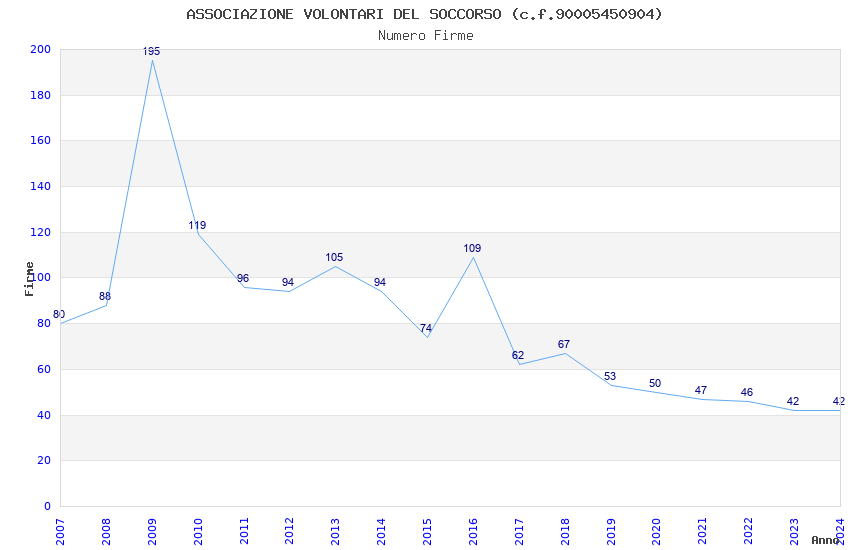Click the data label 94 for 2012
Image resolution: width=850 pixels, height=550 pixels.
288,282
